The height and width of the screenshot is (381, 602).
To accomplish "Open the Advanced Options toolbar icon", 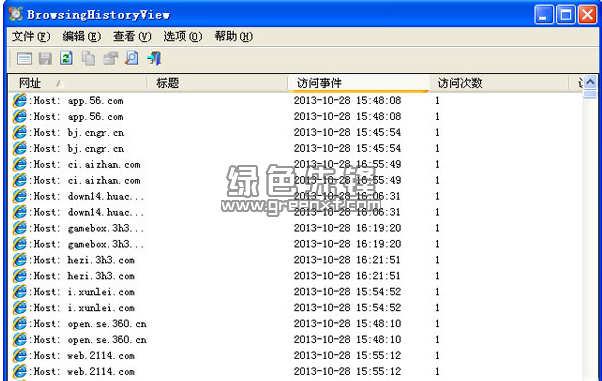I will (x=24, y=59).
